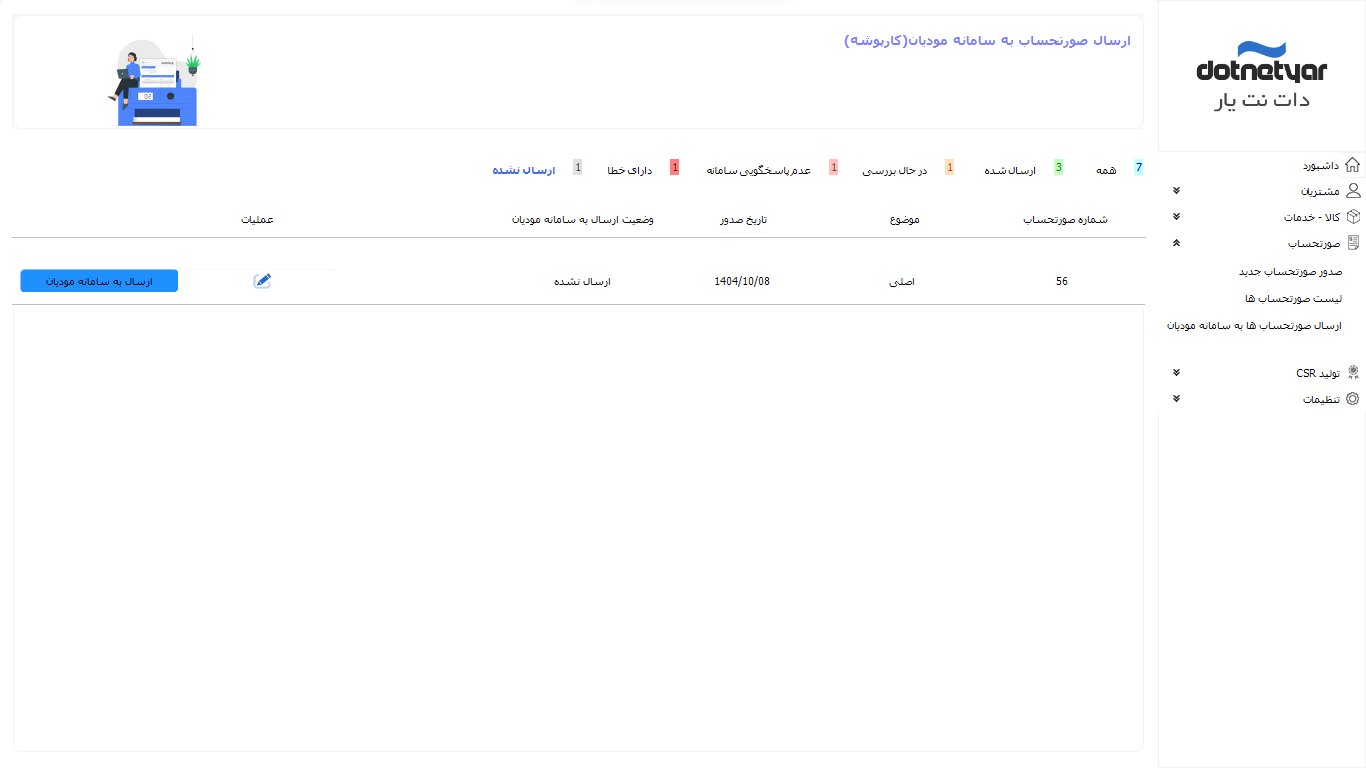Image resolution: width=1366 pixels, height=768 pixels.
Task: Edit invoice 56 with the pencil icon
Action: pyautogui.click(x=262, y=281)
